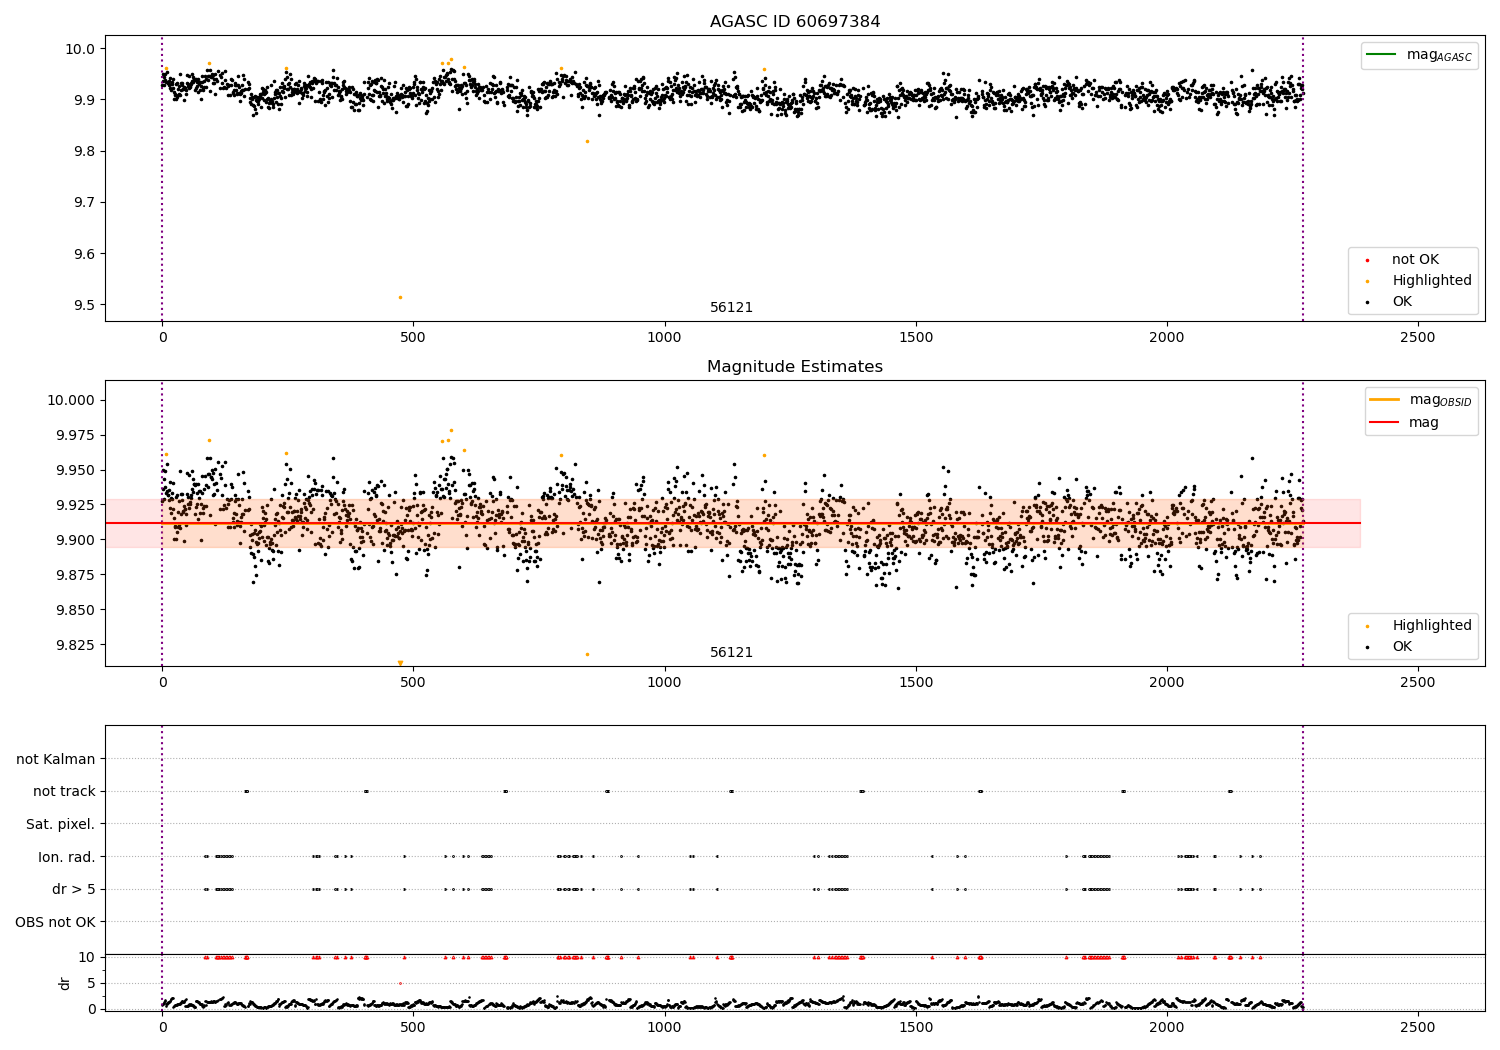Click the mag AGASC legend entry
Screen dimensions: 1500x1050
click(x=1419, y=55)
